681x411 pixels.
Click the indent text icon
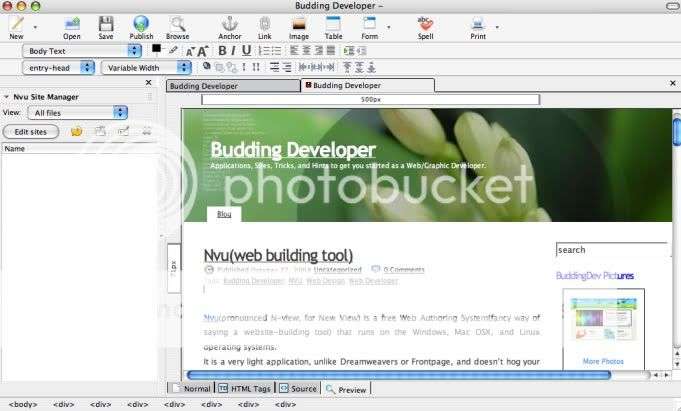(349, 51)
